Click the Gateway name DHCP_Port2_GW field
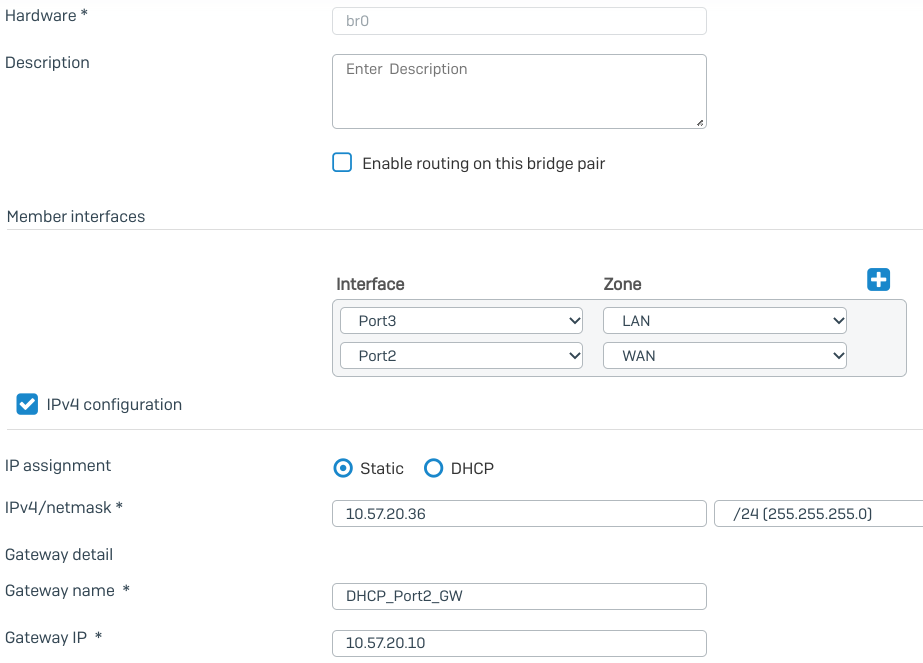 point(519,596)
